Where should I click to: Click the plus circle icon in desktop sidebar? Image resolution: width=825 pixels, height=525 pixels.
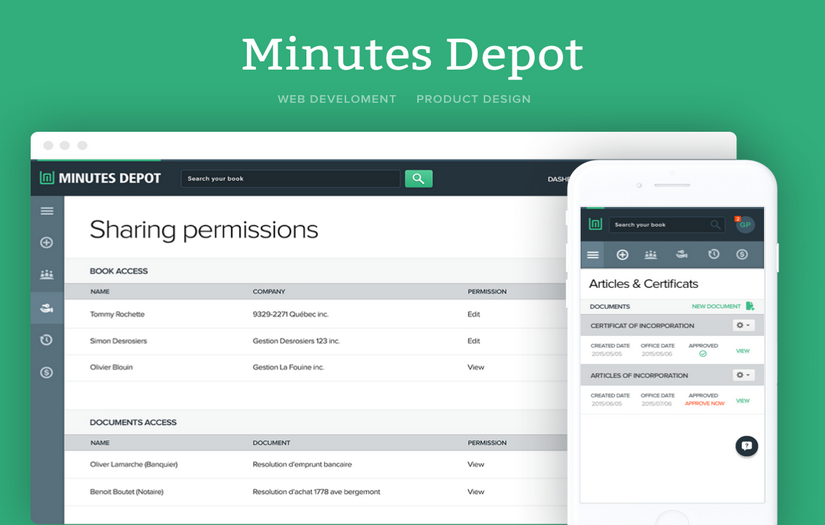point(47,243)
